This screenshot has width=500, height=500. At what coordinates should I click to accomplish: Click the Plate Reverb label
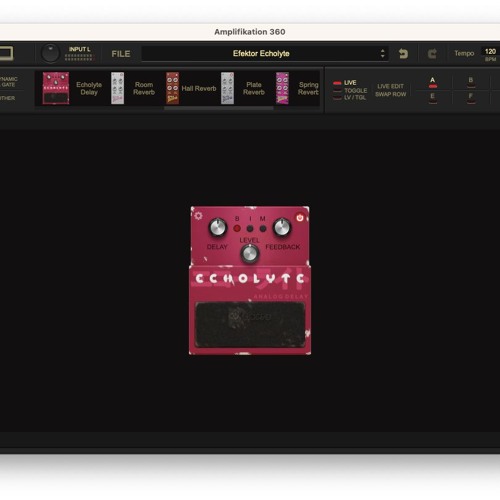coord(254,88)
